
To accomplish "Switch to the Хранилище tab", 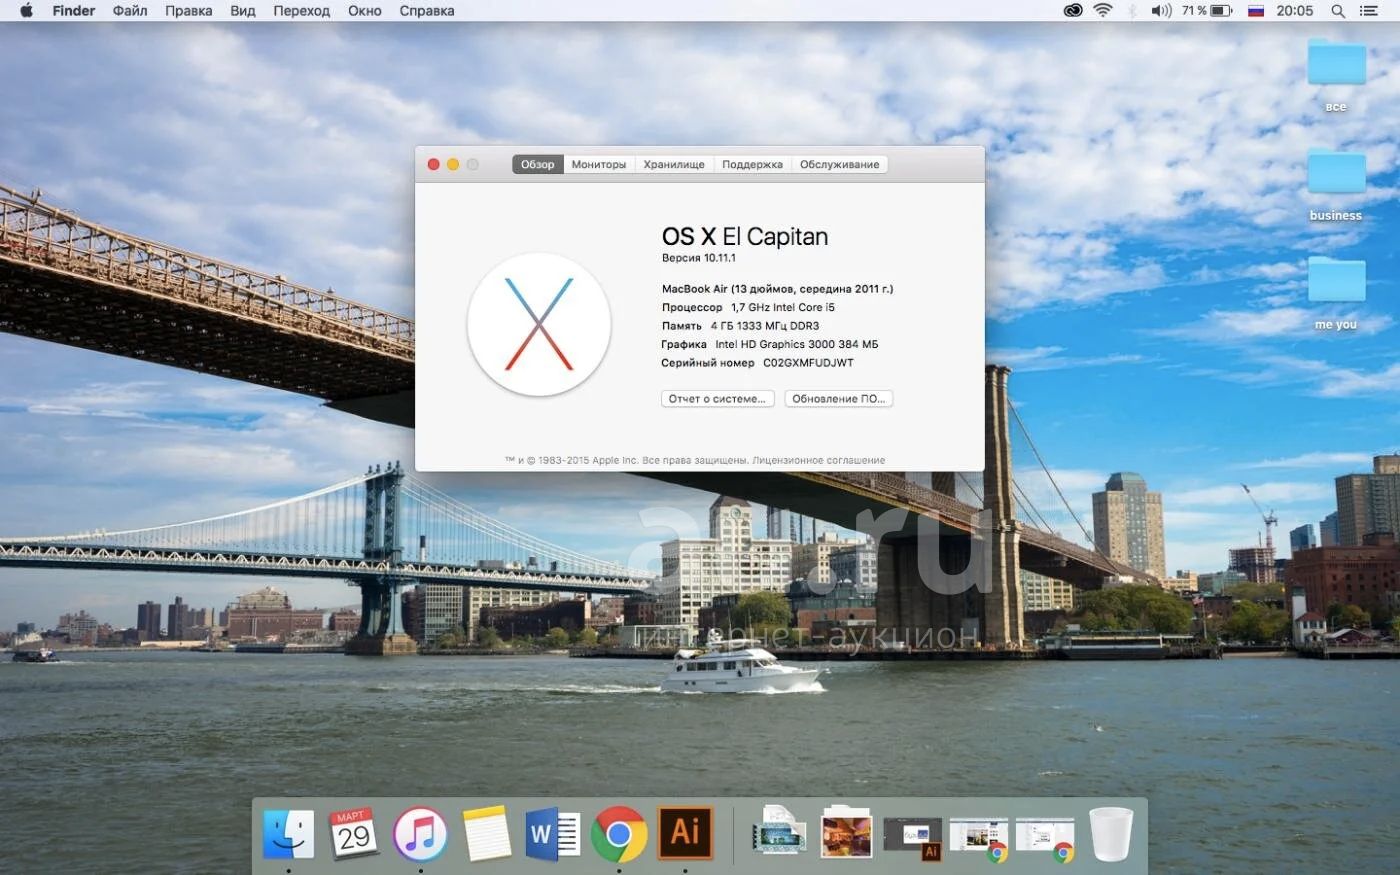I will click(674, 165).
